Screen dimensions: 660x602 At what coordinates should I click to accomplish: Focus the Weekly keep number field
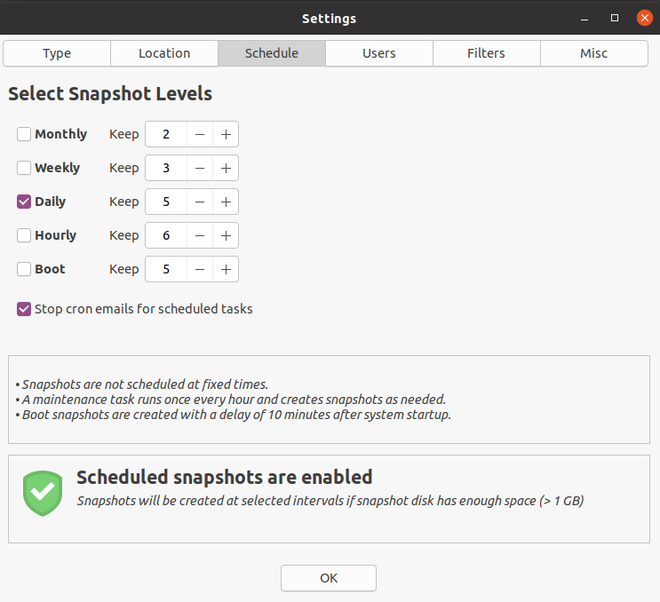tap(166, 168)
